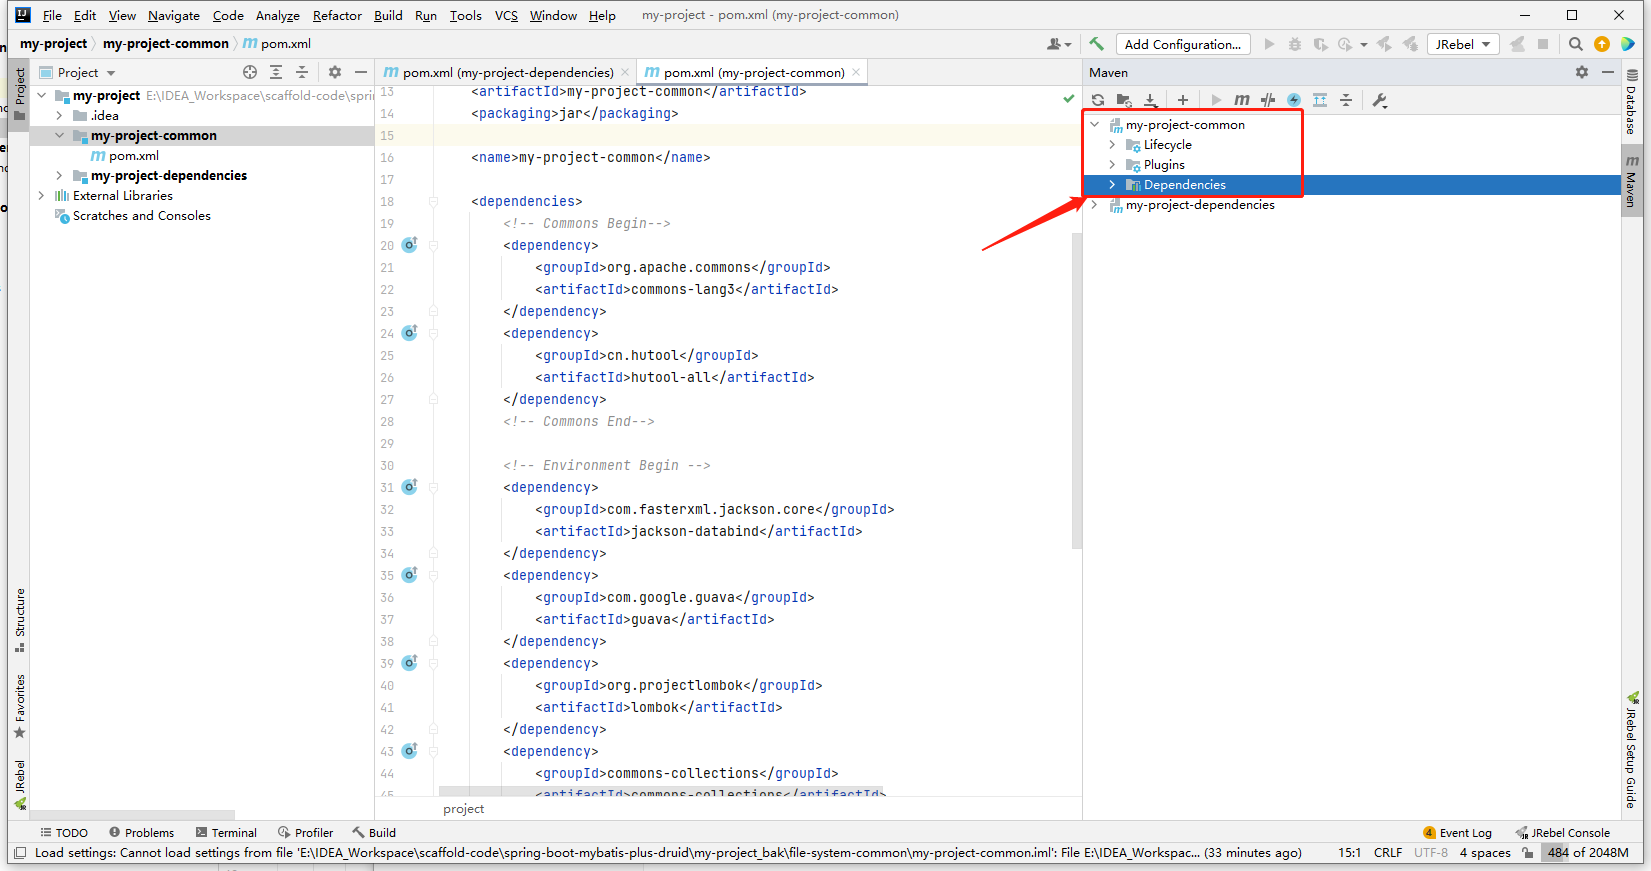
Task: Click gutter bean icon beside the lombok dependency
Action: tap(410, 663)
